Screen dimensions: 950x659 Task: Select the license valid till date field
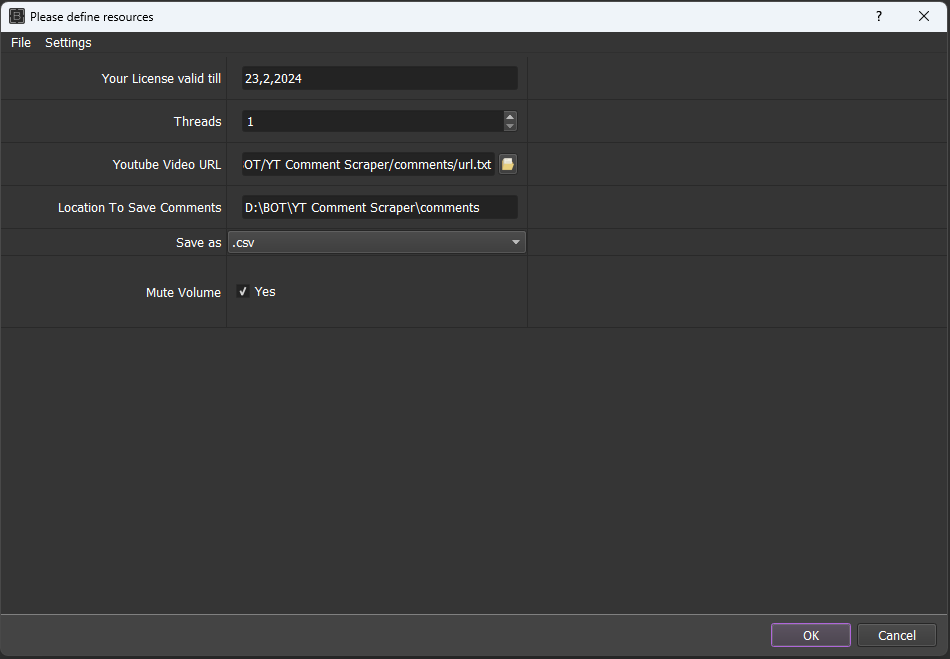coord(379,79)
